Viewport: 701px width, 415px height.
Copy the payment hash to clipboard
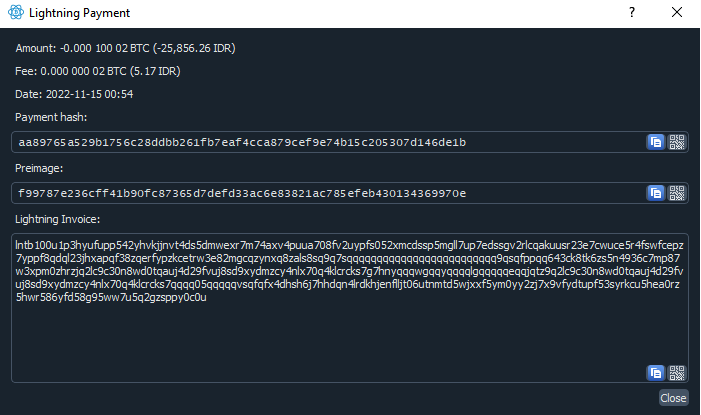coord(655,142)
